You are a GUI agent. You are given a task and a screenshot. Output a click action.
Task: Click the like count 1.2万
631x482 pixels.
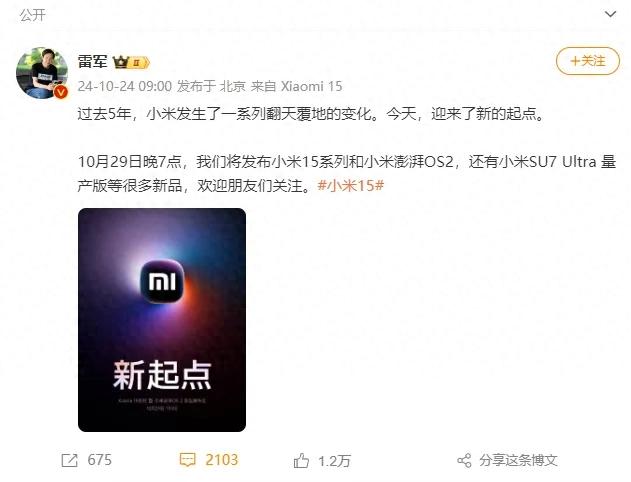coord(334,461)
